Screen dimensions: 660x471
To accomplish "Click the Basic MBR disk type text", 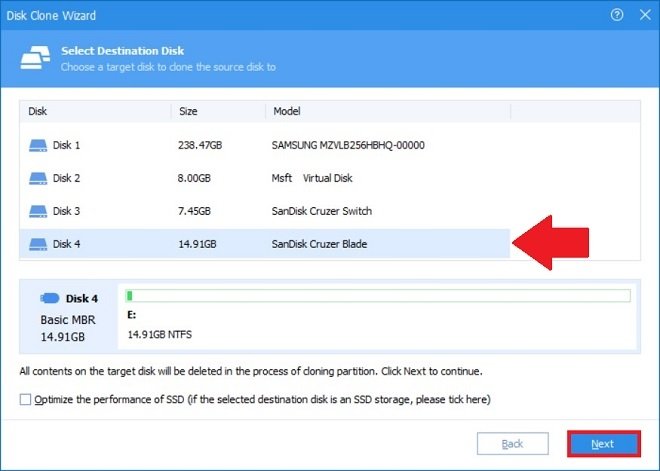I will click(x=68, y=320).
